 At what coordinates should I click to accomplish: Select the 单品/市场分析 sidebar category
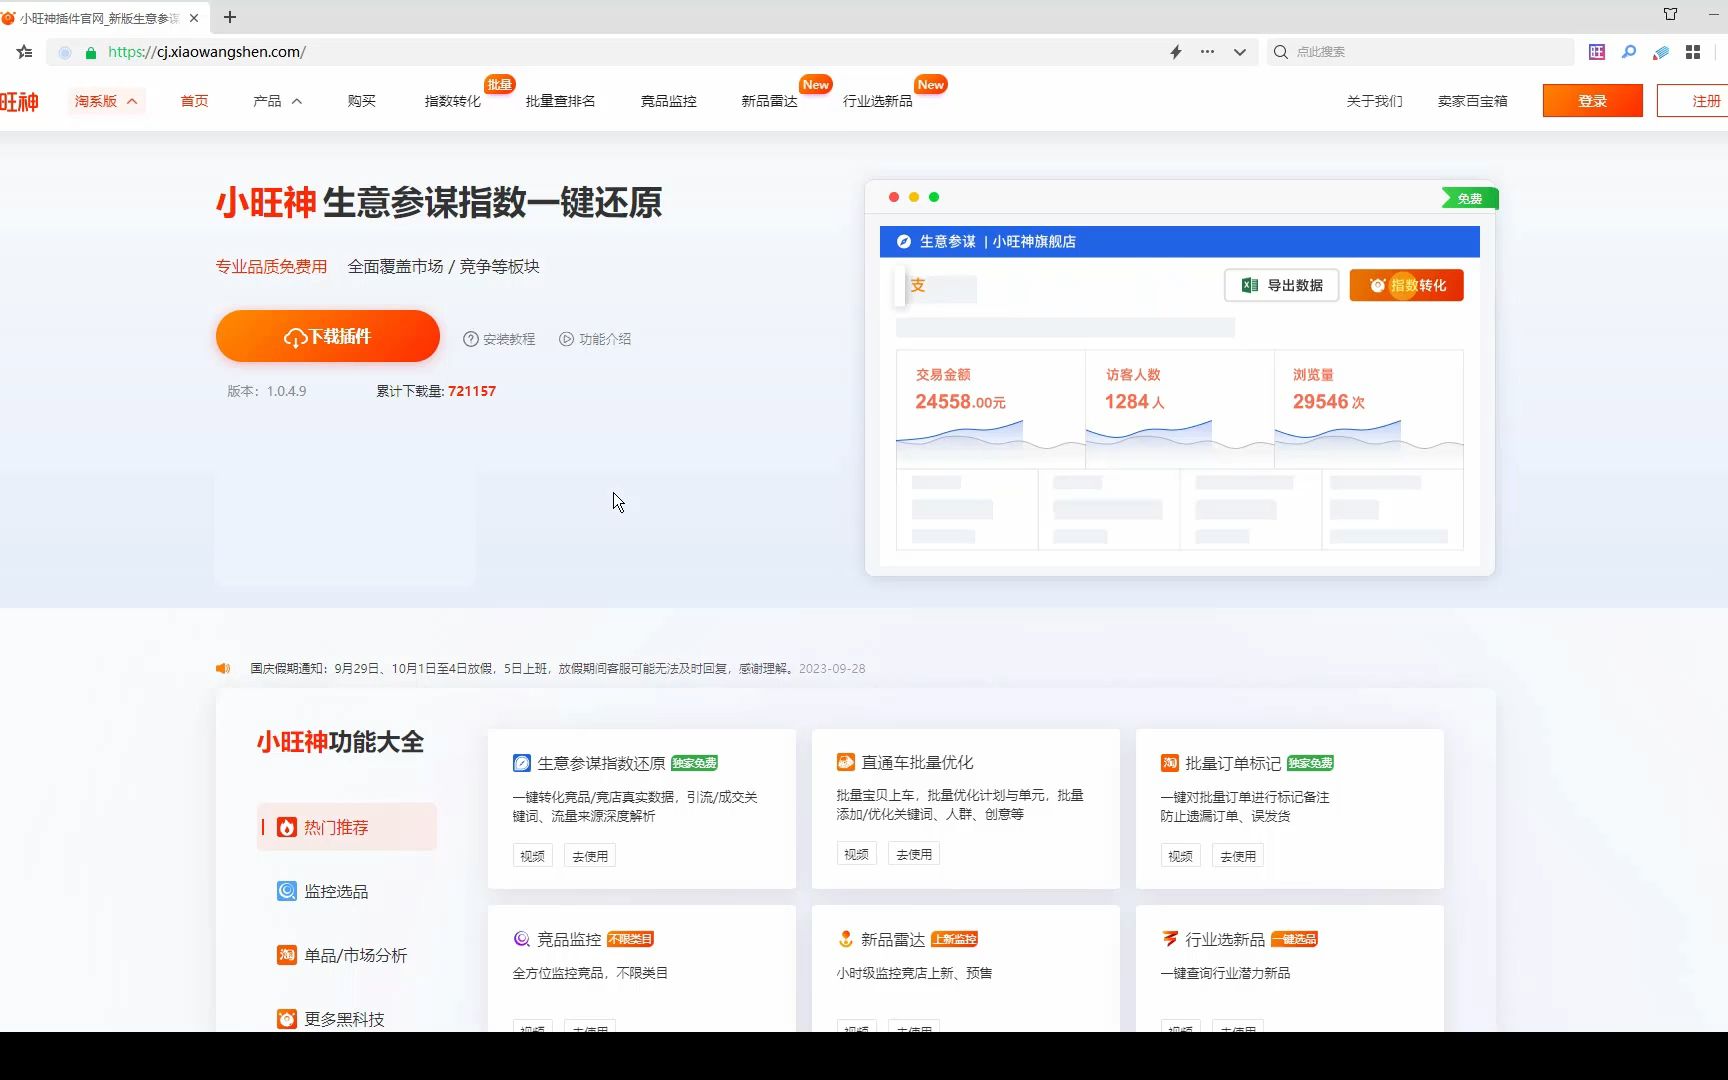(342, 955)
